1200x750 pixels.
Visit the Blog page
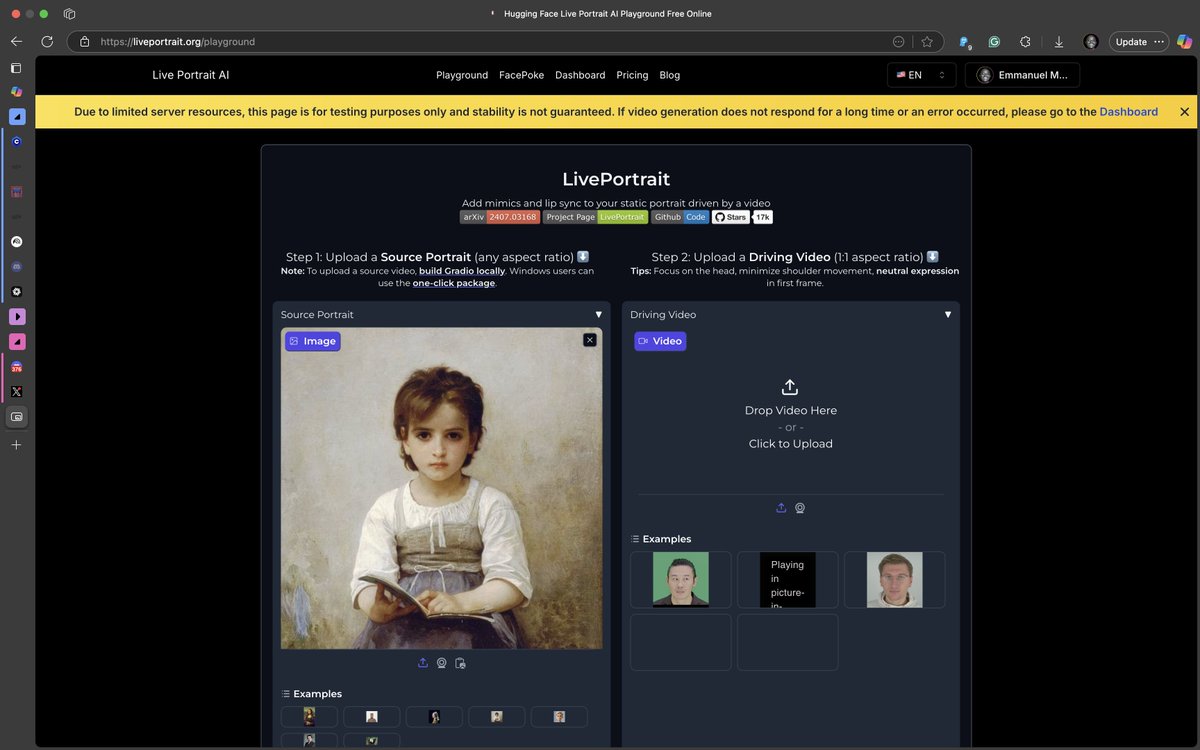[670, 75]
